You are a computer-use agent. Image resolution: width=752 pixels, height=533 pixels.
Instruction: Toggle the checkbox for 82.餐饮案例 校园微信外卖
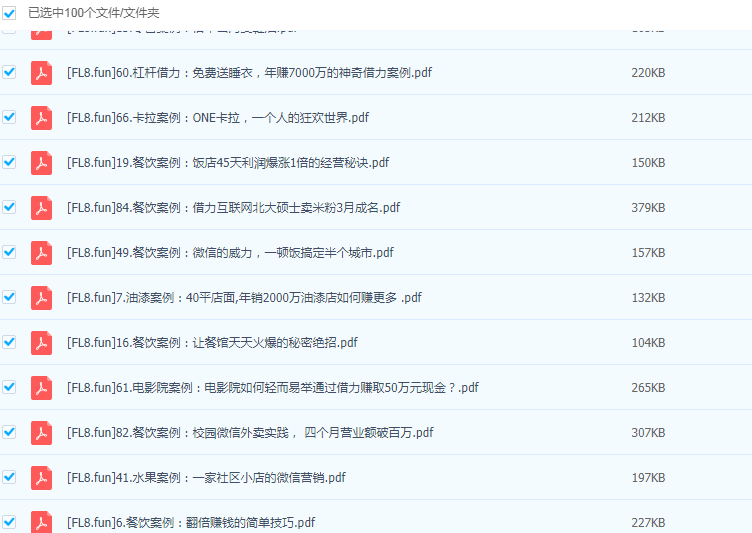[x=10, y=432]
